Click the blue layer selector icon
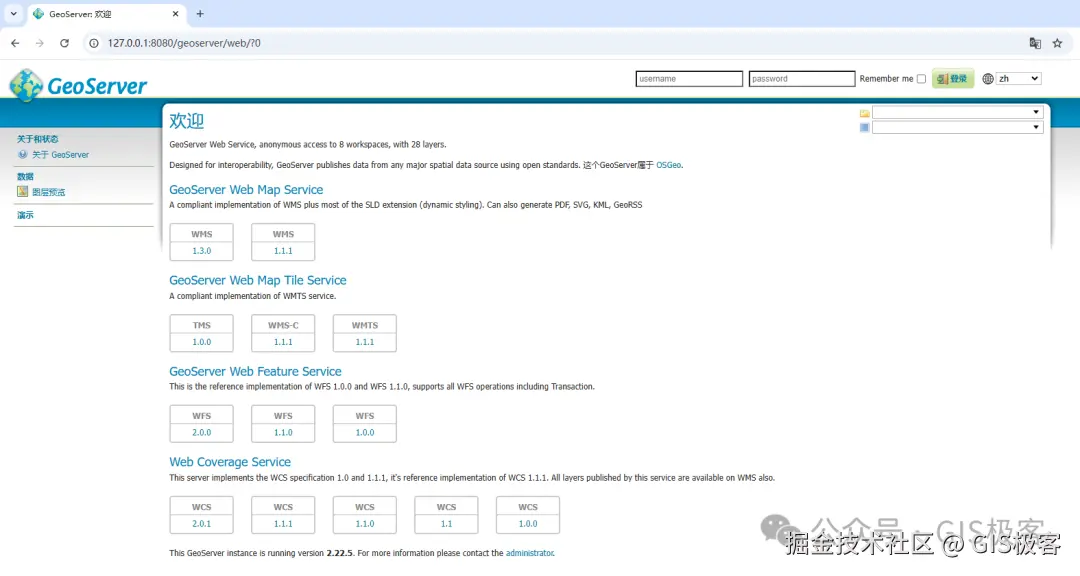The height and width of the screenshot is (576, 1080). click(x=864, y=127)
